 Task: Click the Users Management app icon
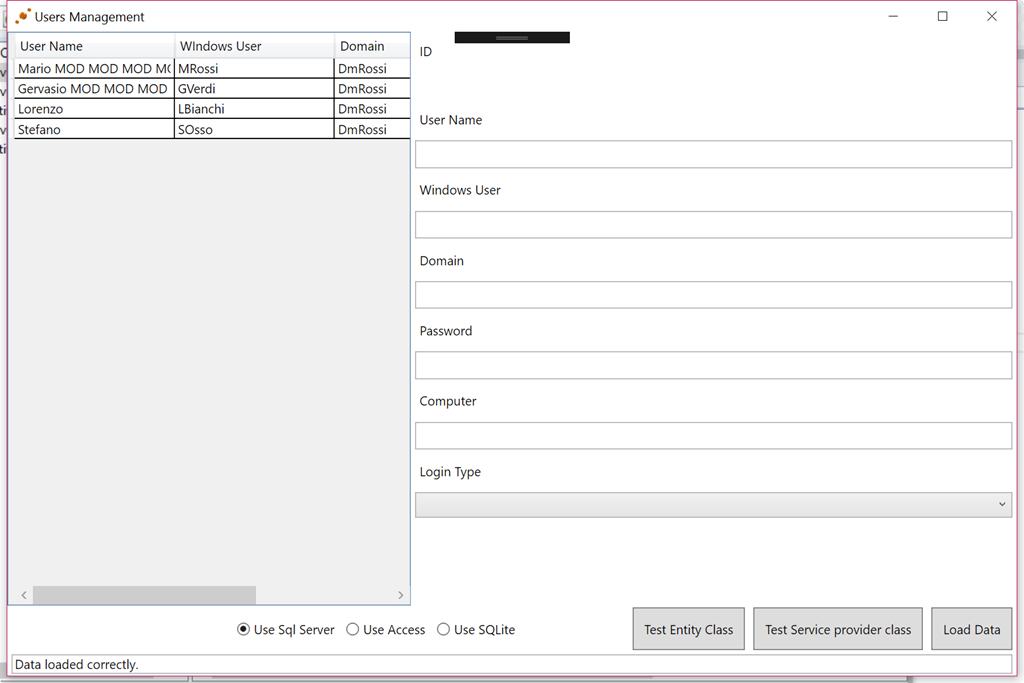click(x=22, y=17)
